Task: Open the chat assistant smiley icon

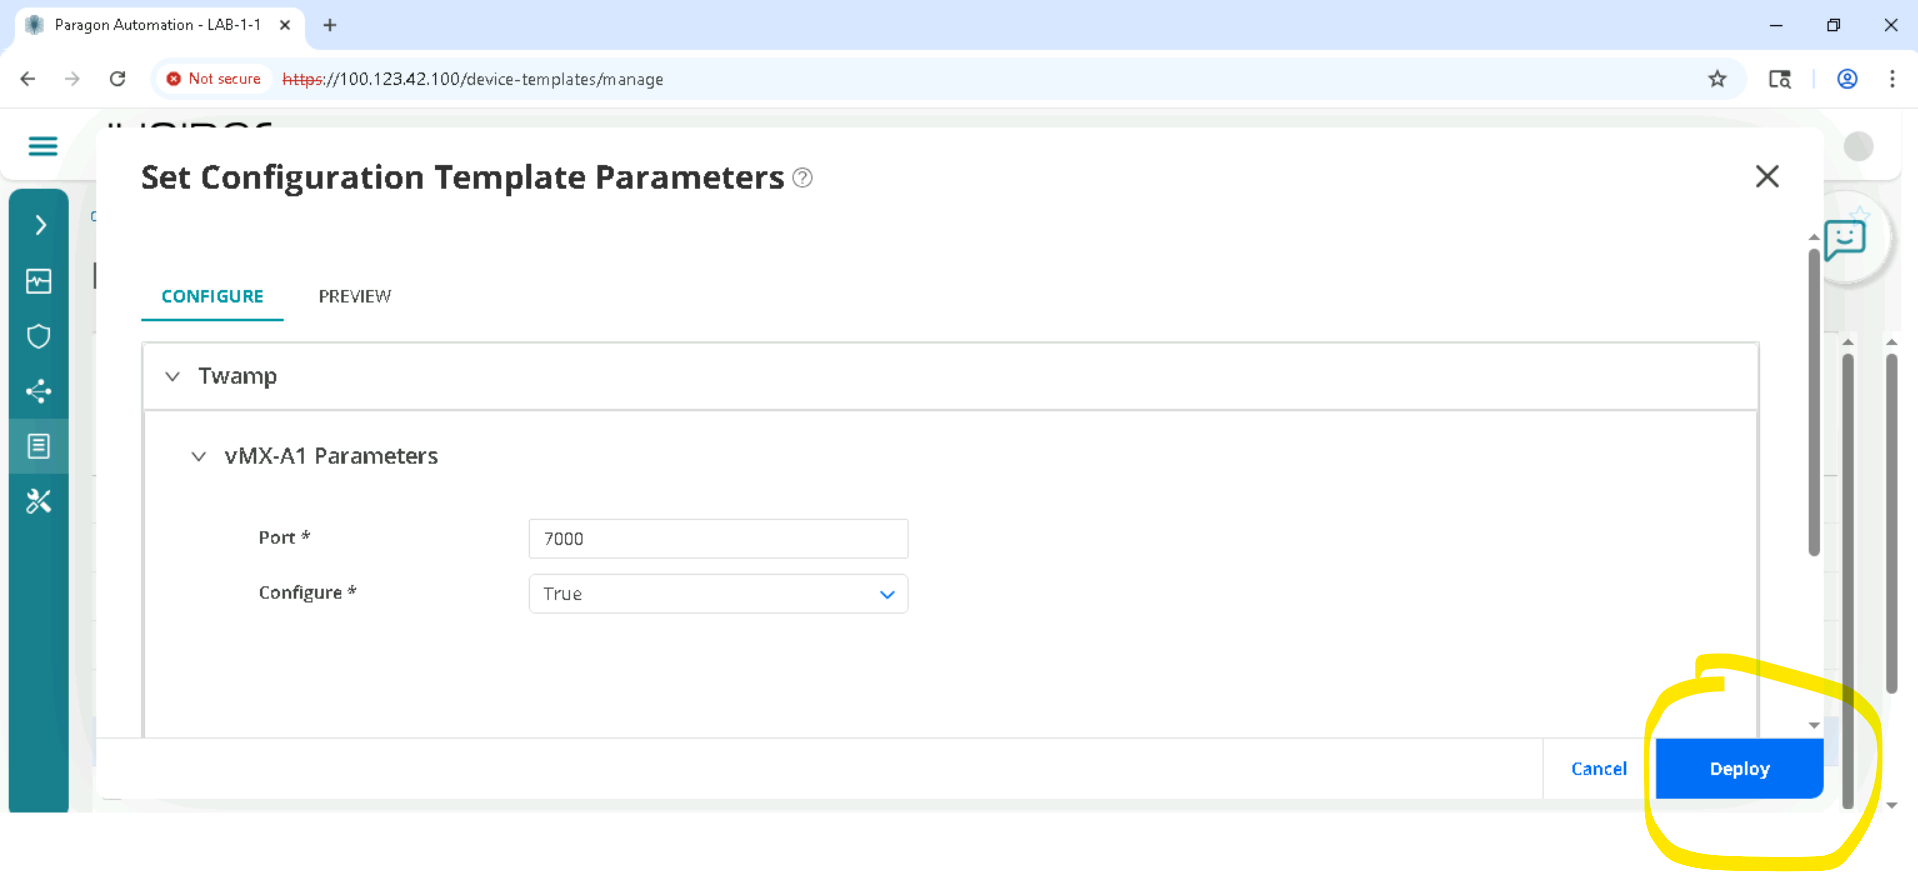Action: pyautogui.click(x=1845, y=239)
